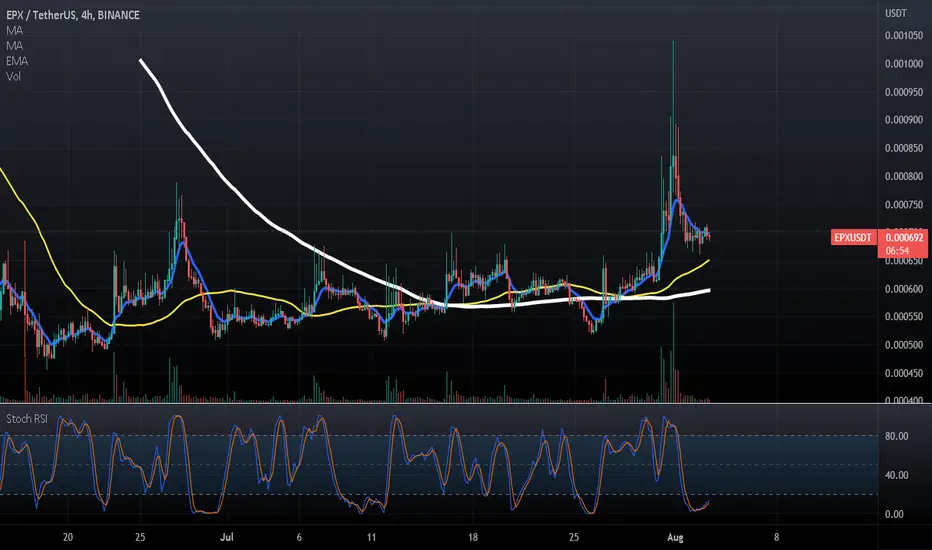Click the USDT currency label
The image size is (932, 550).
pos(896,14)
